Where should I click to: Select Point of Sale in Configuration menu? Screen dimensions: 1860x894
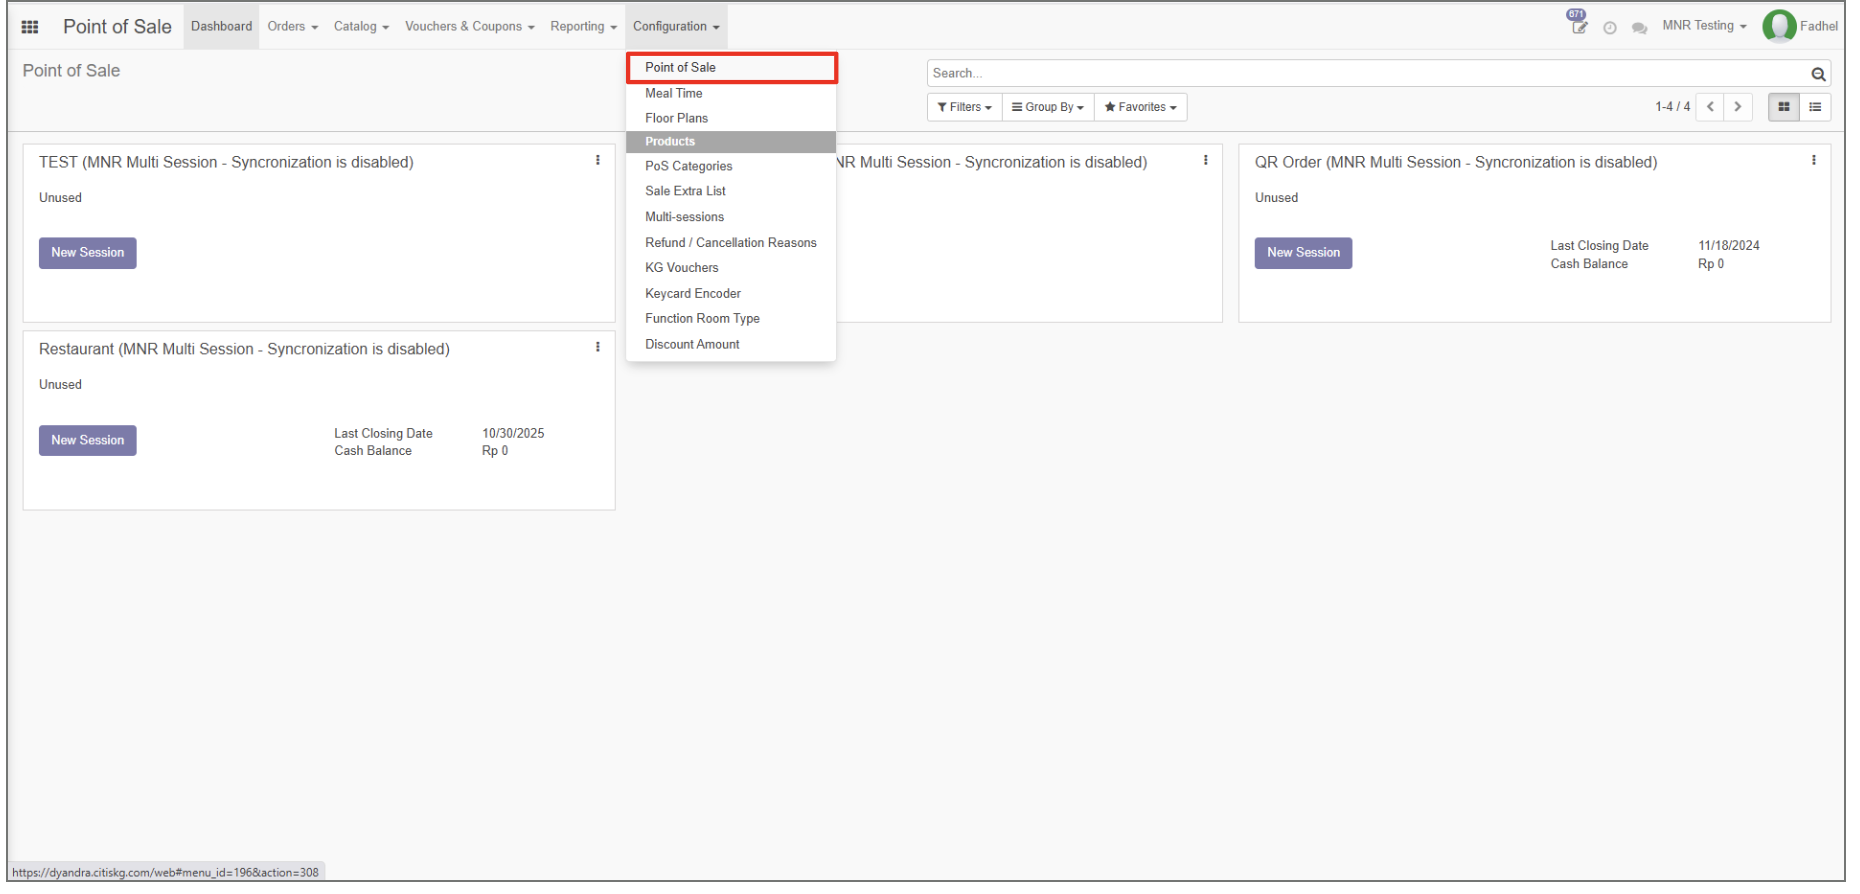(x=683, y=68)
